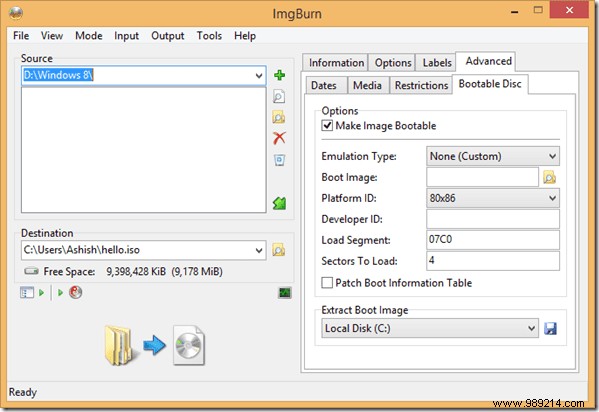Open the Emulation Type dropdown
The width and height of the screenshot is (599, 412).
493,156
